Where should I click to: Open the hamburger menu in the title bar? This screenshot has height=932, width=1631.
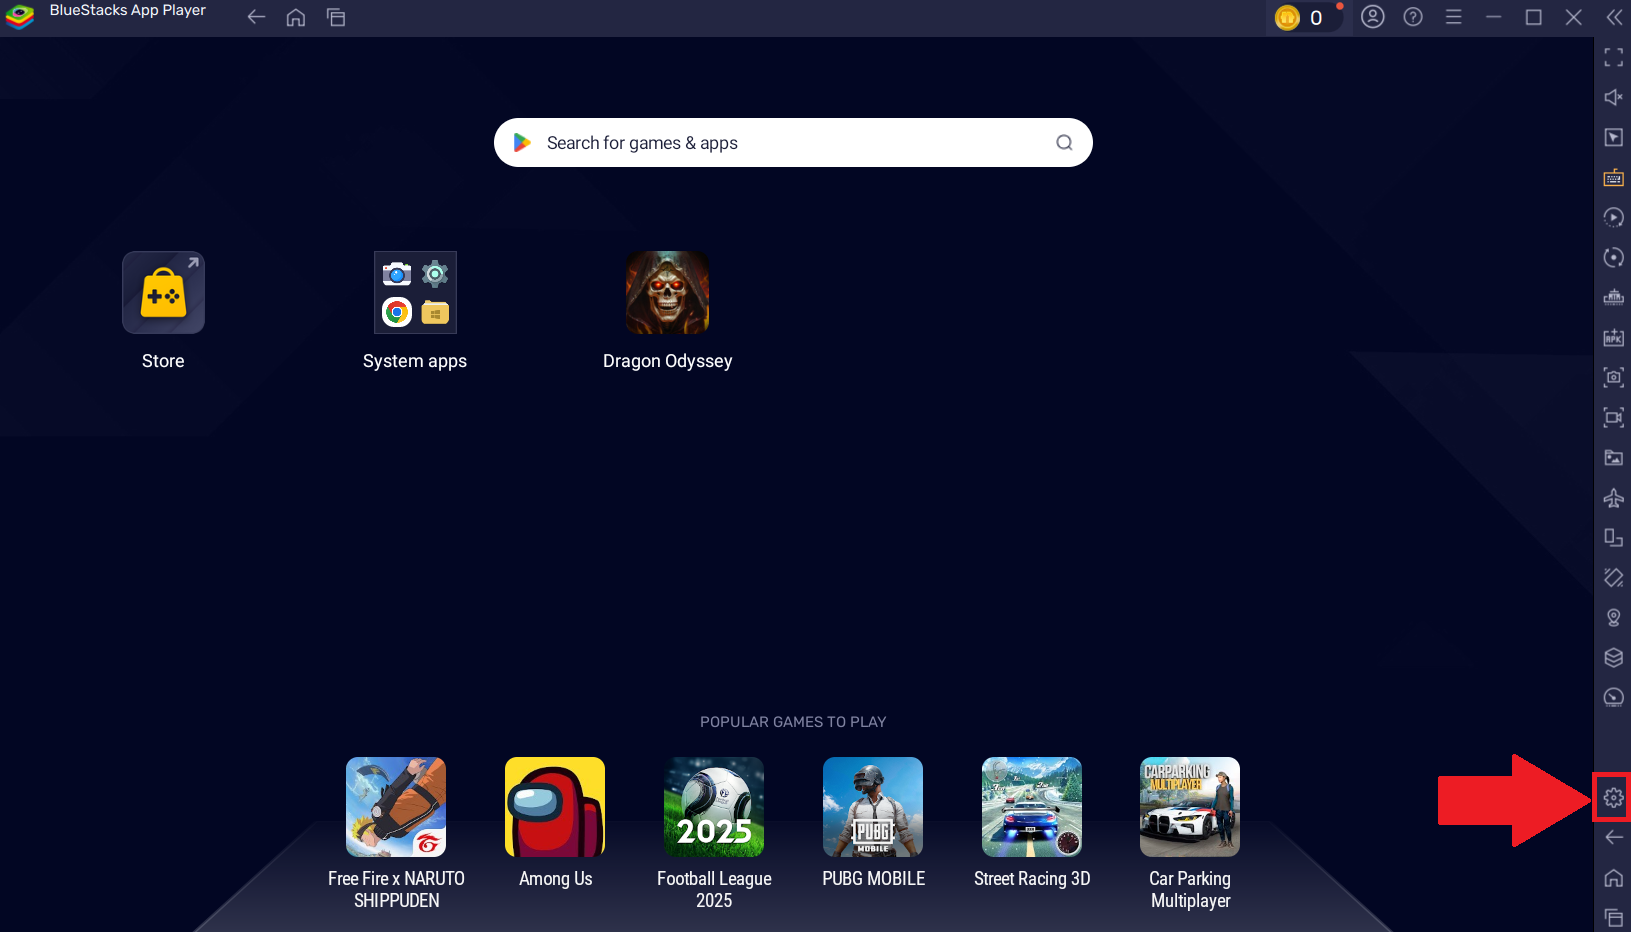tap(1453, 17)
